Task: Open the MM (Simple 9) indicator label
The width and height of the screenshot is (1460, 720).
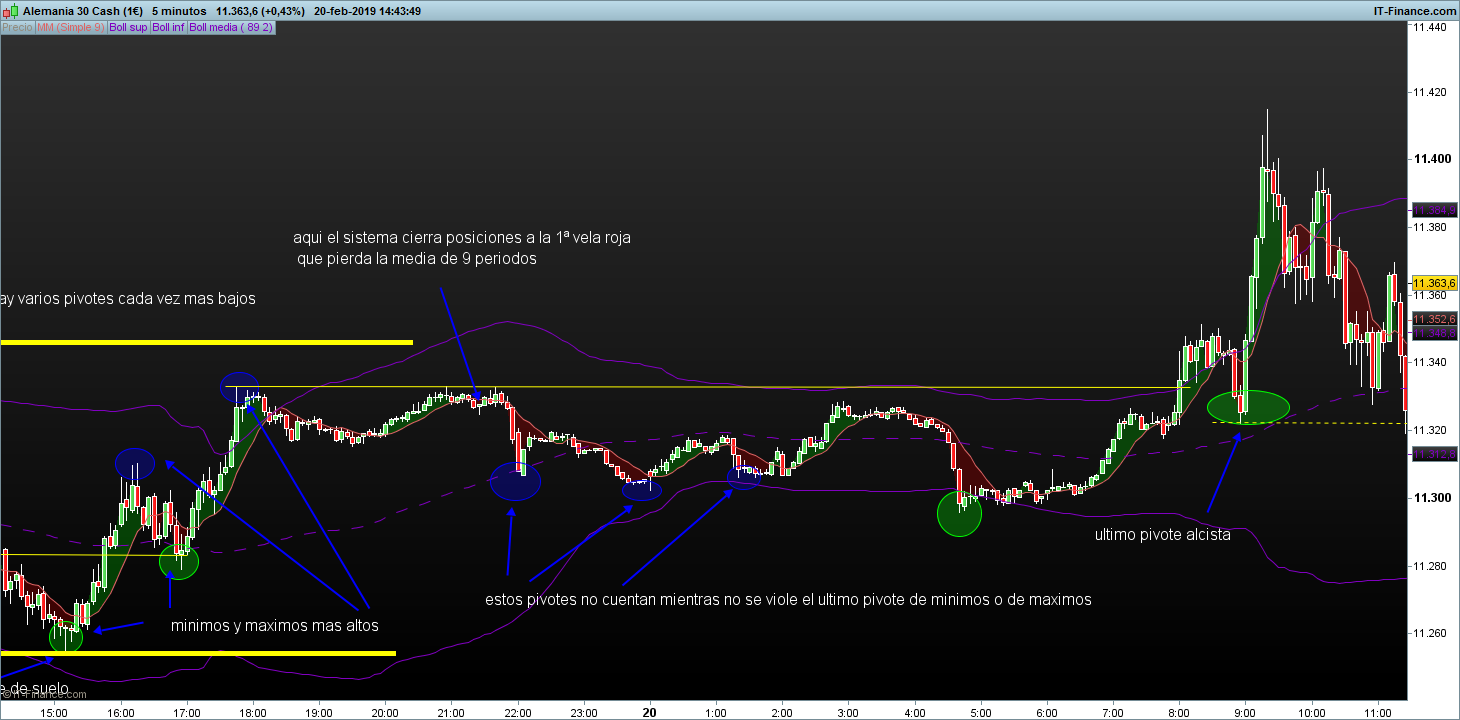Action: pyautogui.click(x=69, y=27)
